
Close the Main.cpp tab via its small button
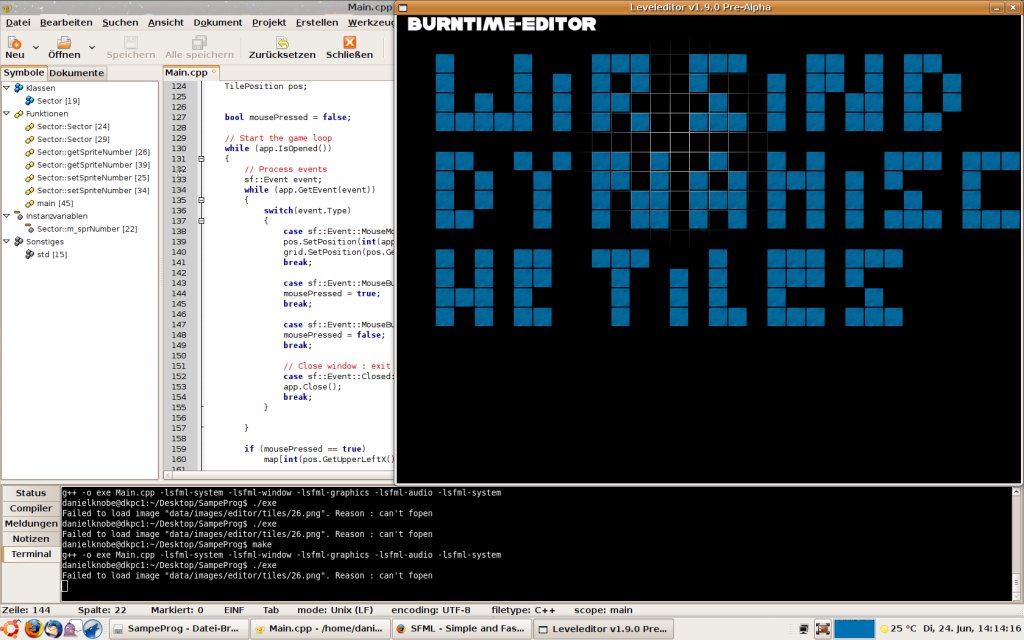[214, 71]
